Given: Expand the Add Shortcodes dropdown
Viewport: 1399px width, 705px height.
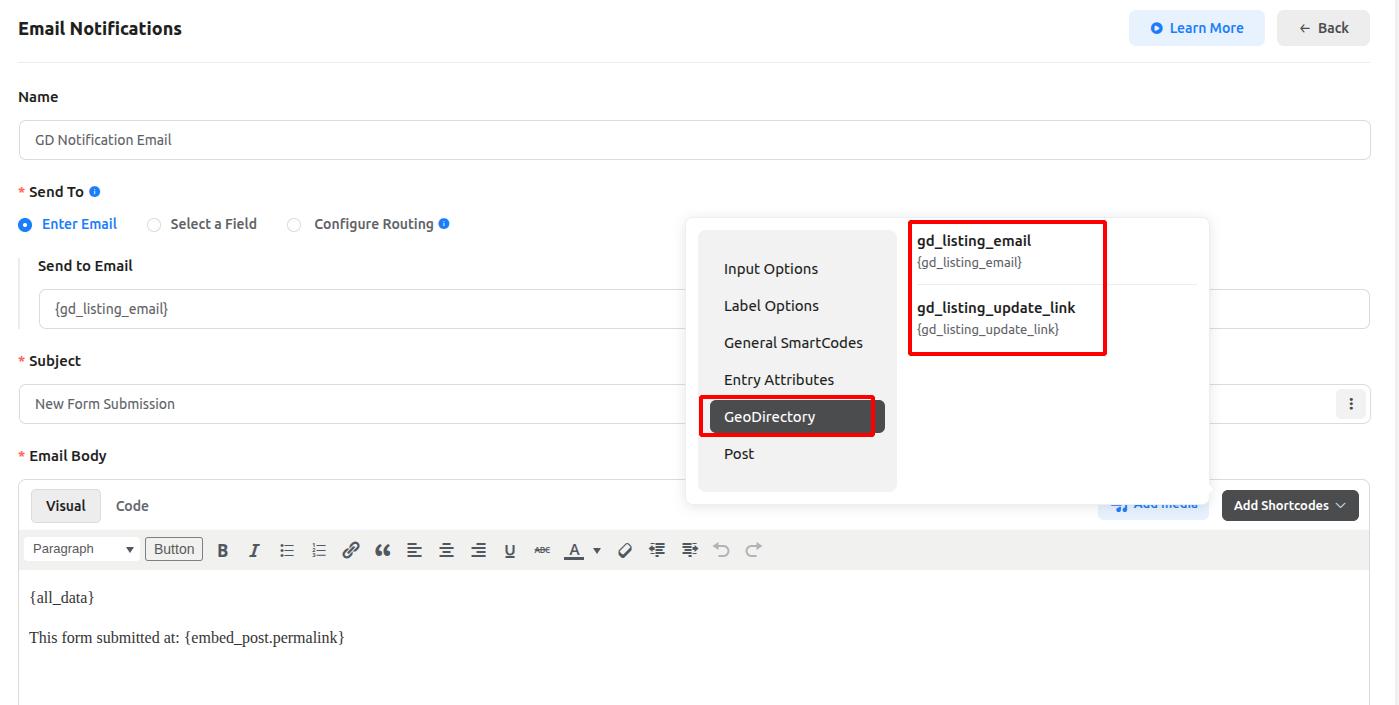Looking at the screenshot, I should click(x=1289, y=505).
